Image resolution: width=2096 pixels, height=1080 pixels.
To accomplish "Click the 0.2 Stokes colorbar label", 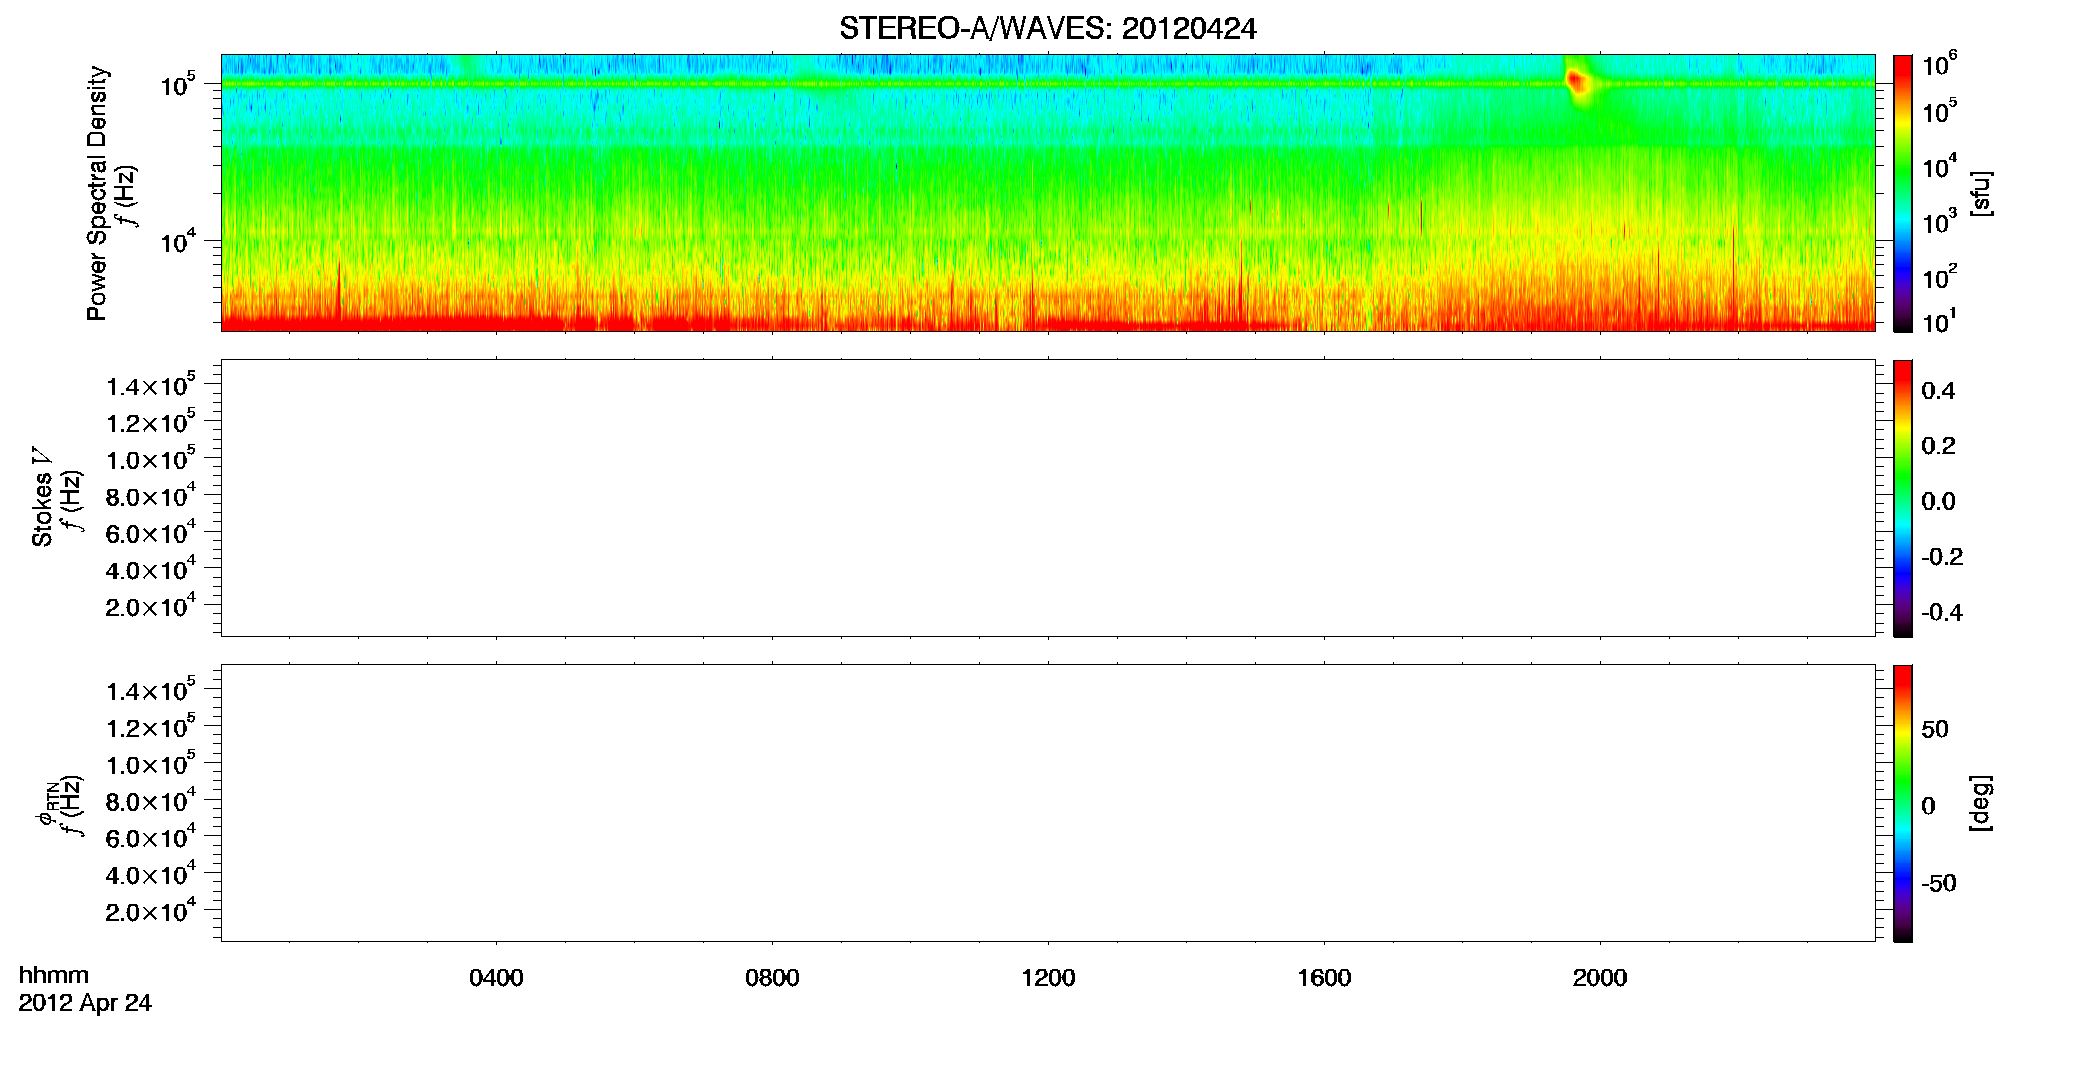I will pos(1938,446).
